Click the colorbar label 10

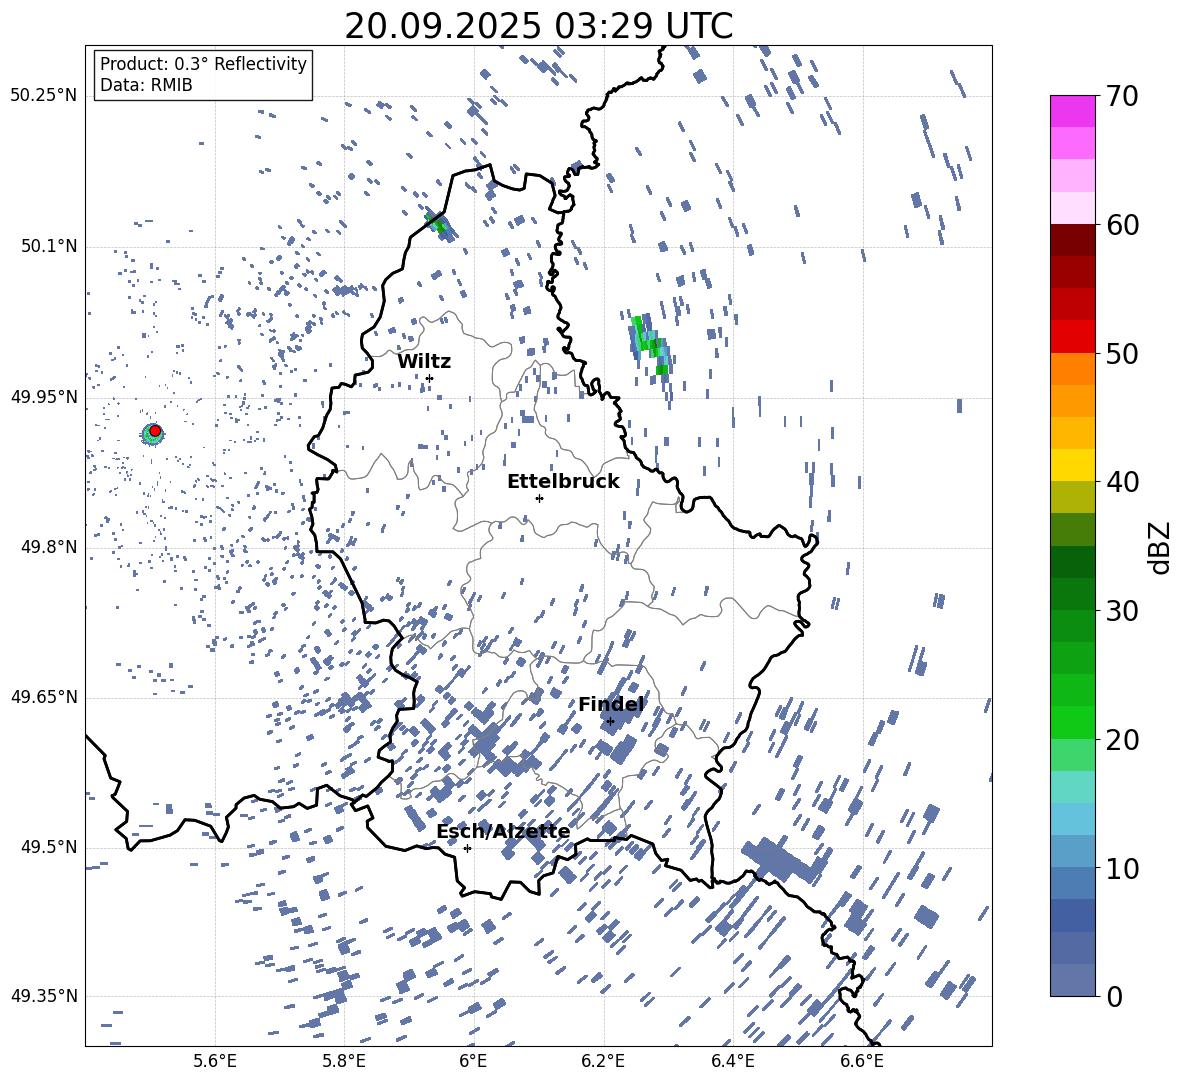click(x=1122, y=868)
